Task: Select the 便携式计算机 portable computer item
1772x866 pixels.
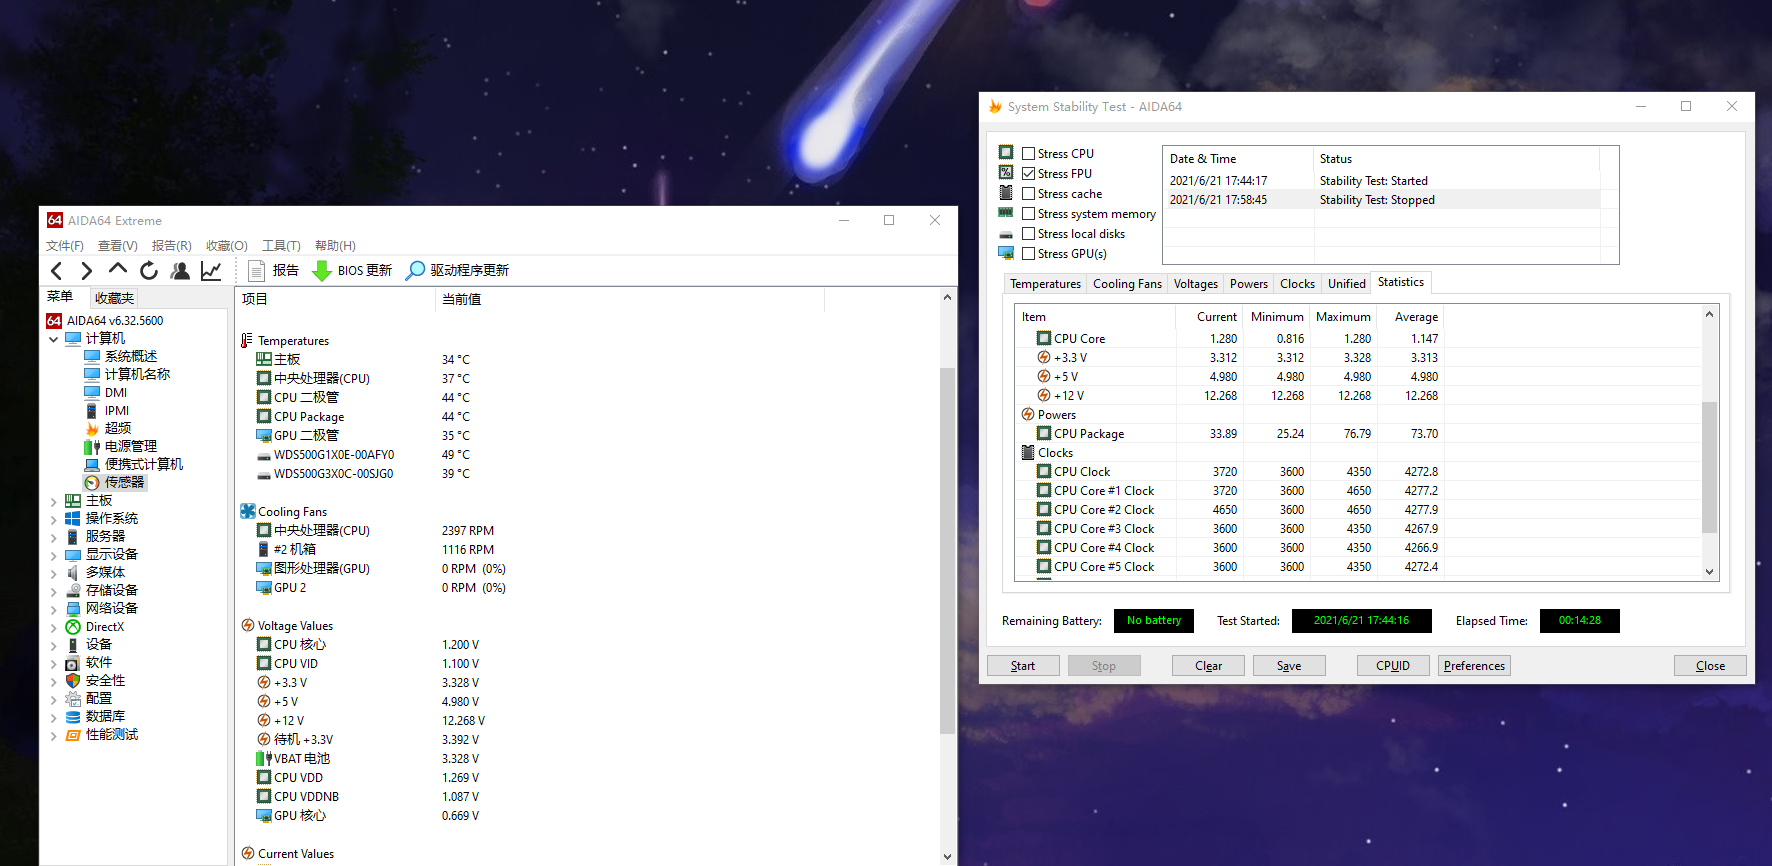Action: coord(144,464)
